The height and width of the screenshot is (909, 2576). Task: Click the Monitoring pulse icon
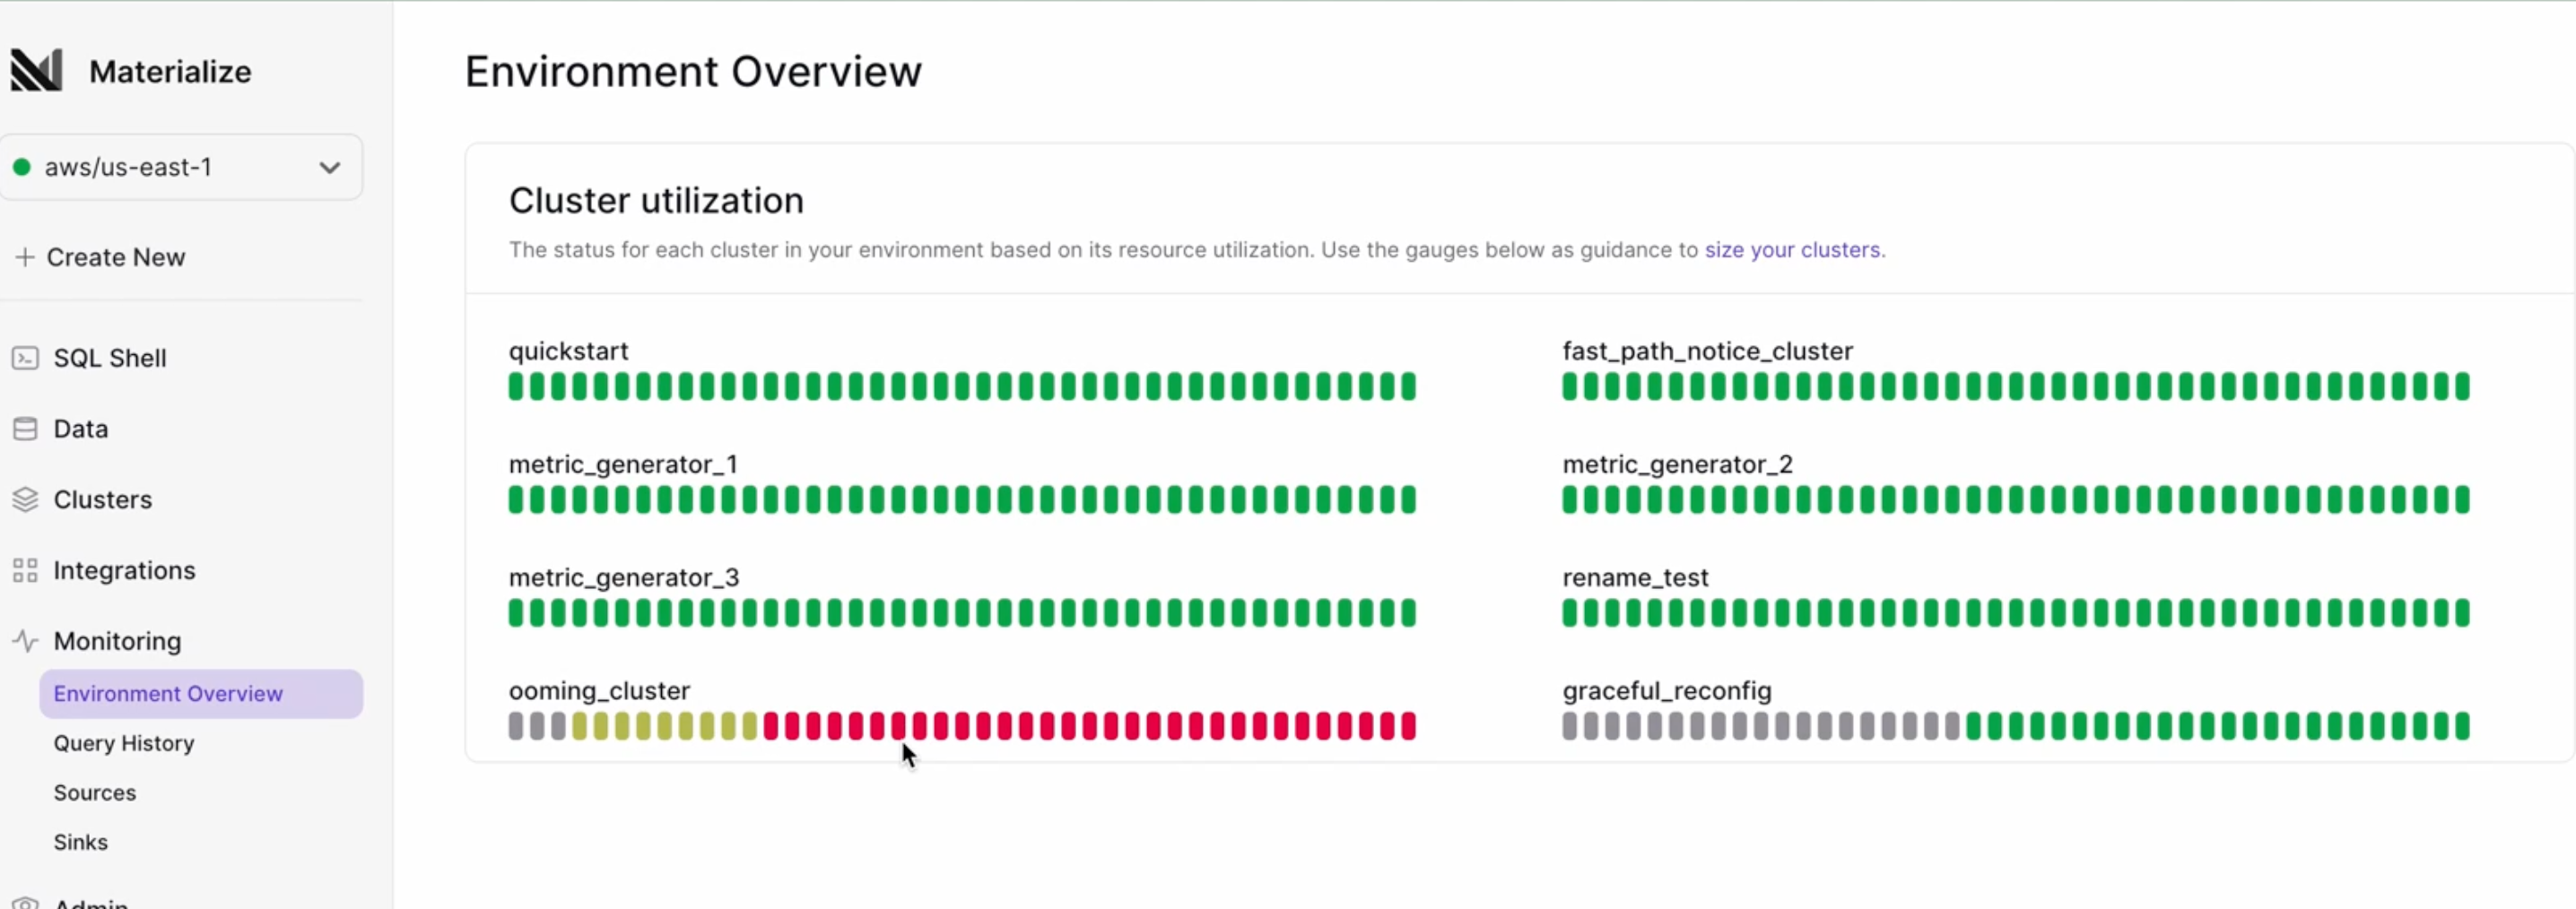[25, 641]
